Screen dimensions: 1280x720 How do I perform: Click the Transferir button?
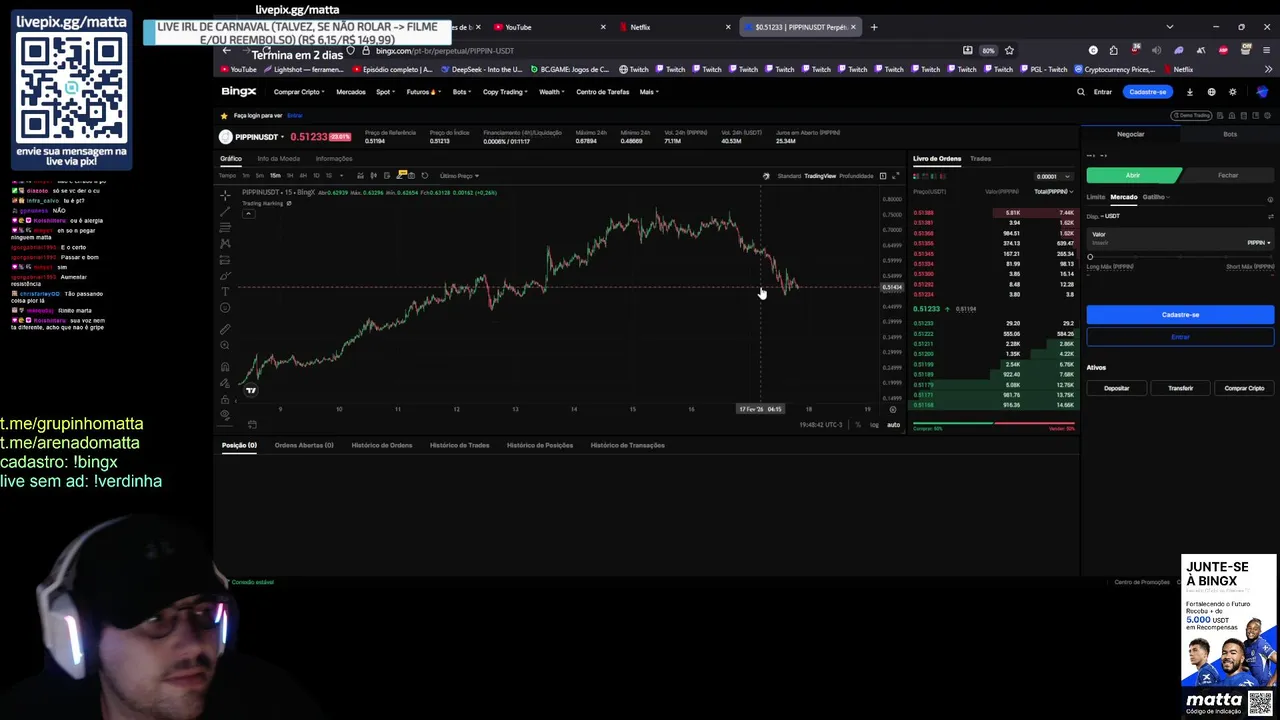[1180, 388]
